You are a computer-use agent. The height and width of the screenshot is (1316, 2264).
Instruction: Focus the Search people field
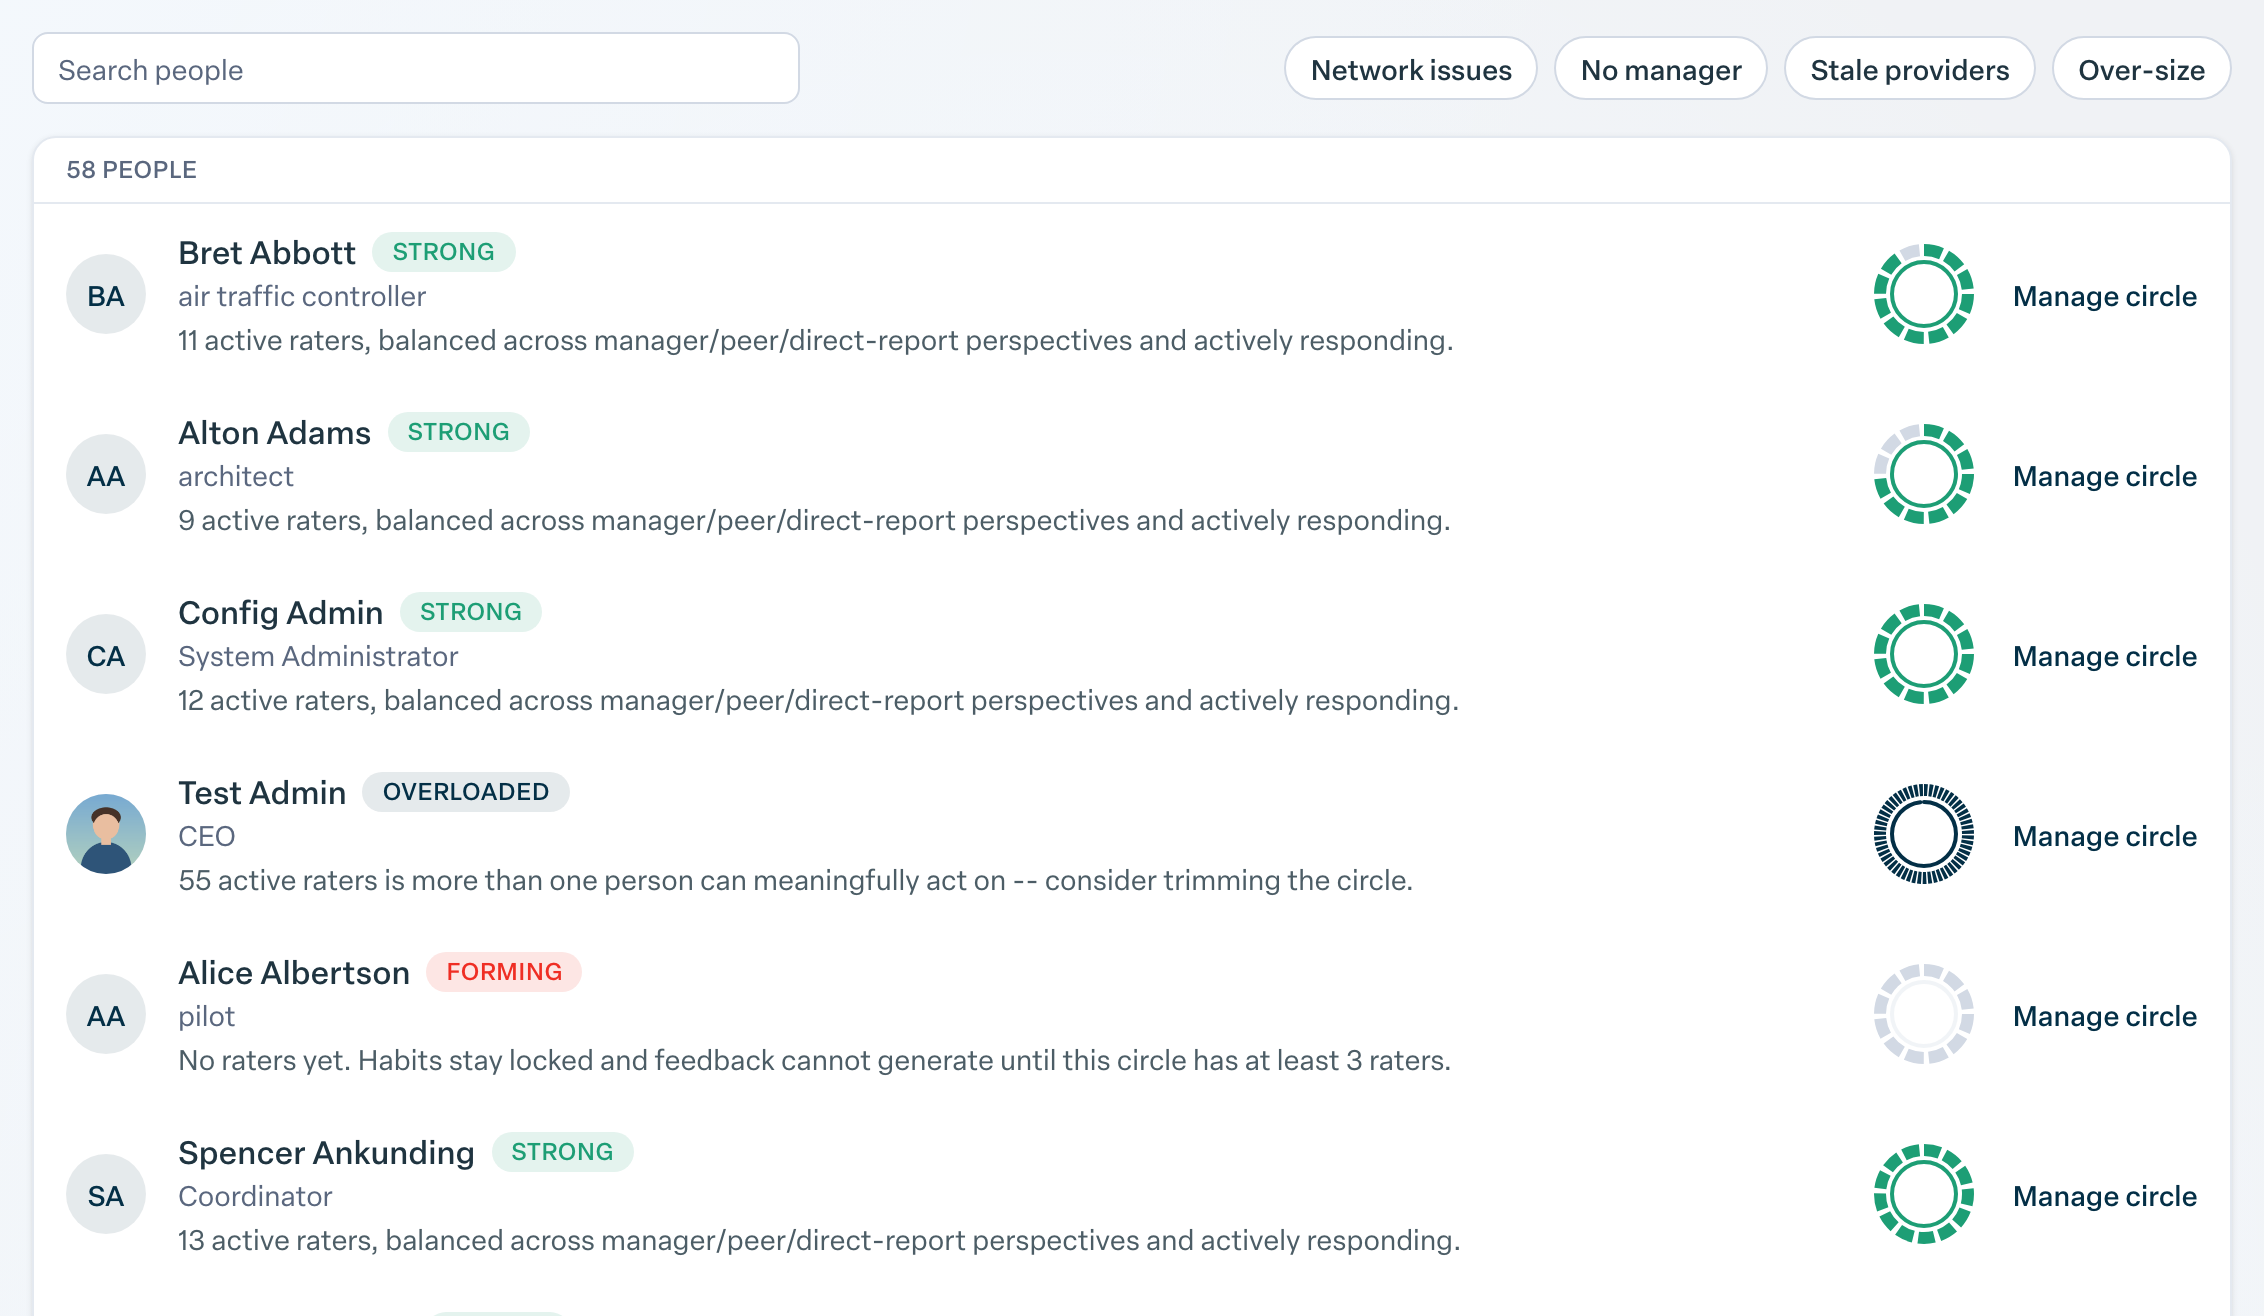coord(416,69)
